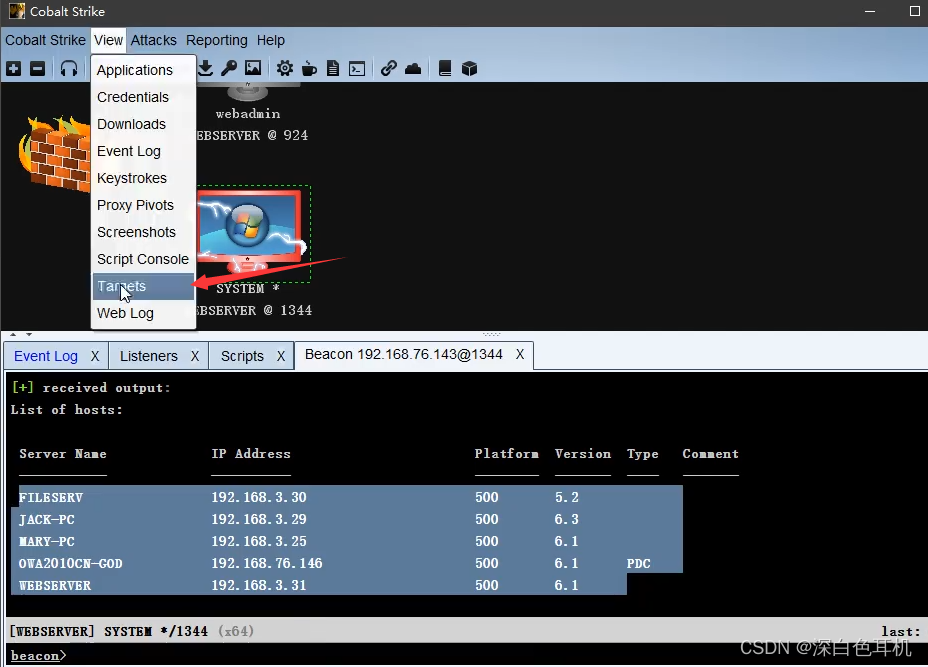Click the IP address 192.168.3.25
Viewport: 928px width, 667px height.
(259, 541)
